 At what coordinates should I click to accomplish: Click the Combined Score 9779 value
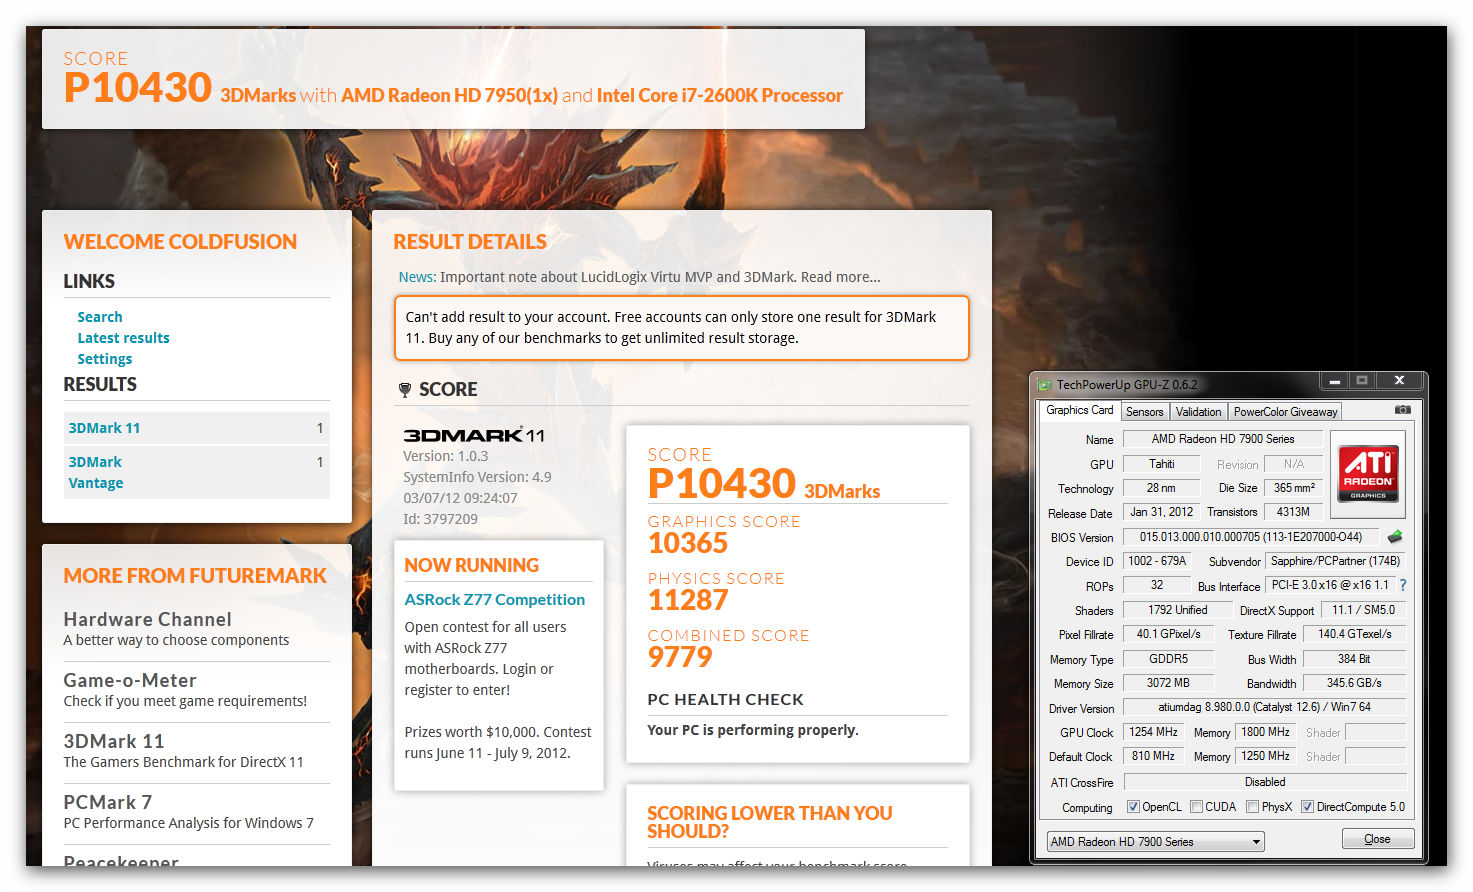pyautogui.click(x=680, y=657)
